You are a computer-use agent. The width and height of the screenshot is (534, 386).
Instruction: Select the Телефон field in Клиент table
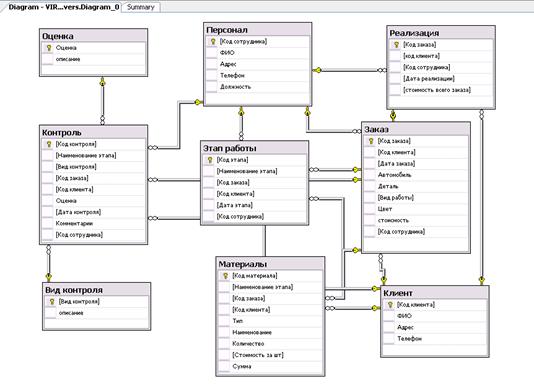435,339
